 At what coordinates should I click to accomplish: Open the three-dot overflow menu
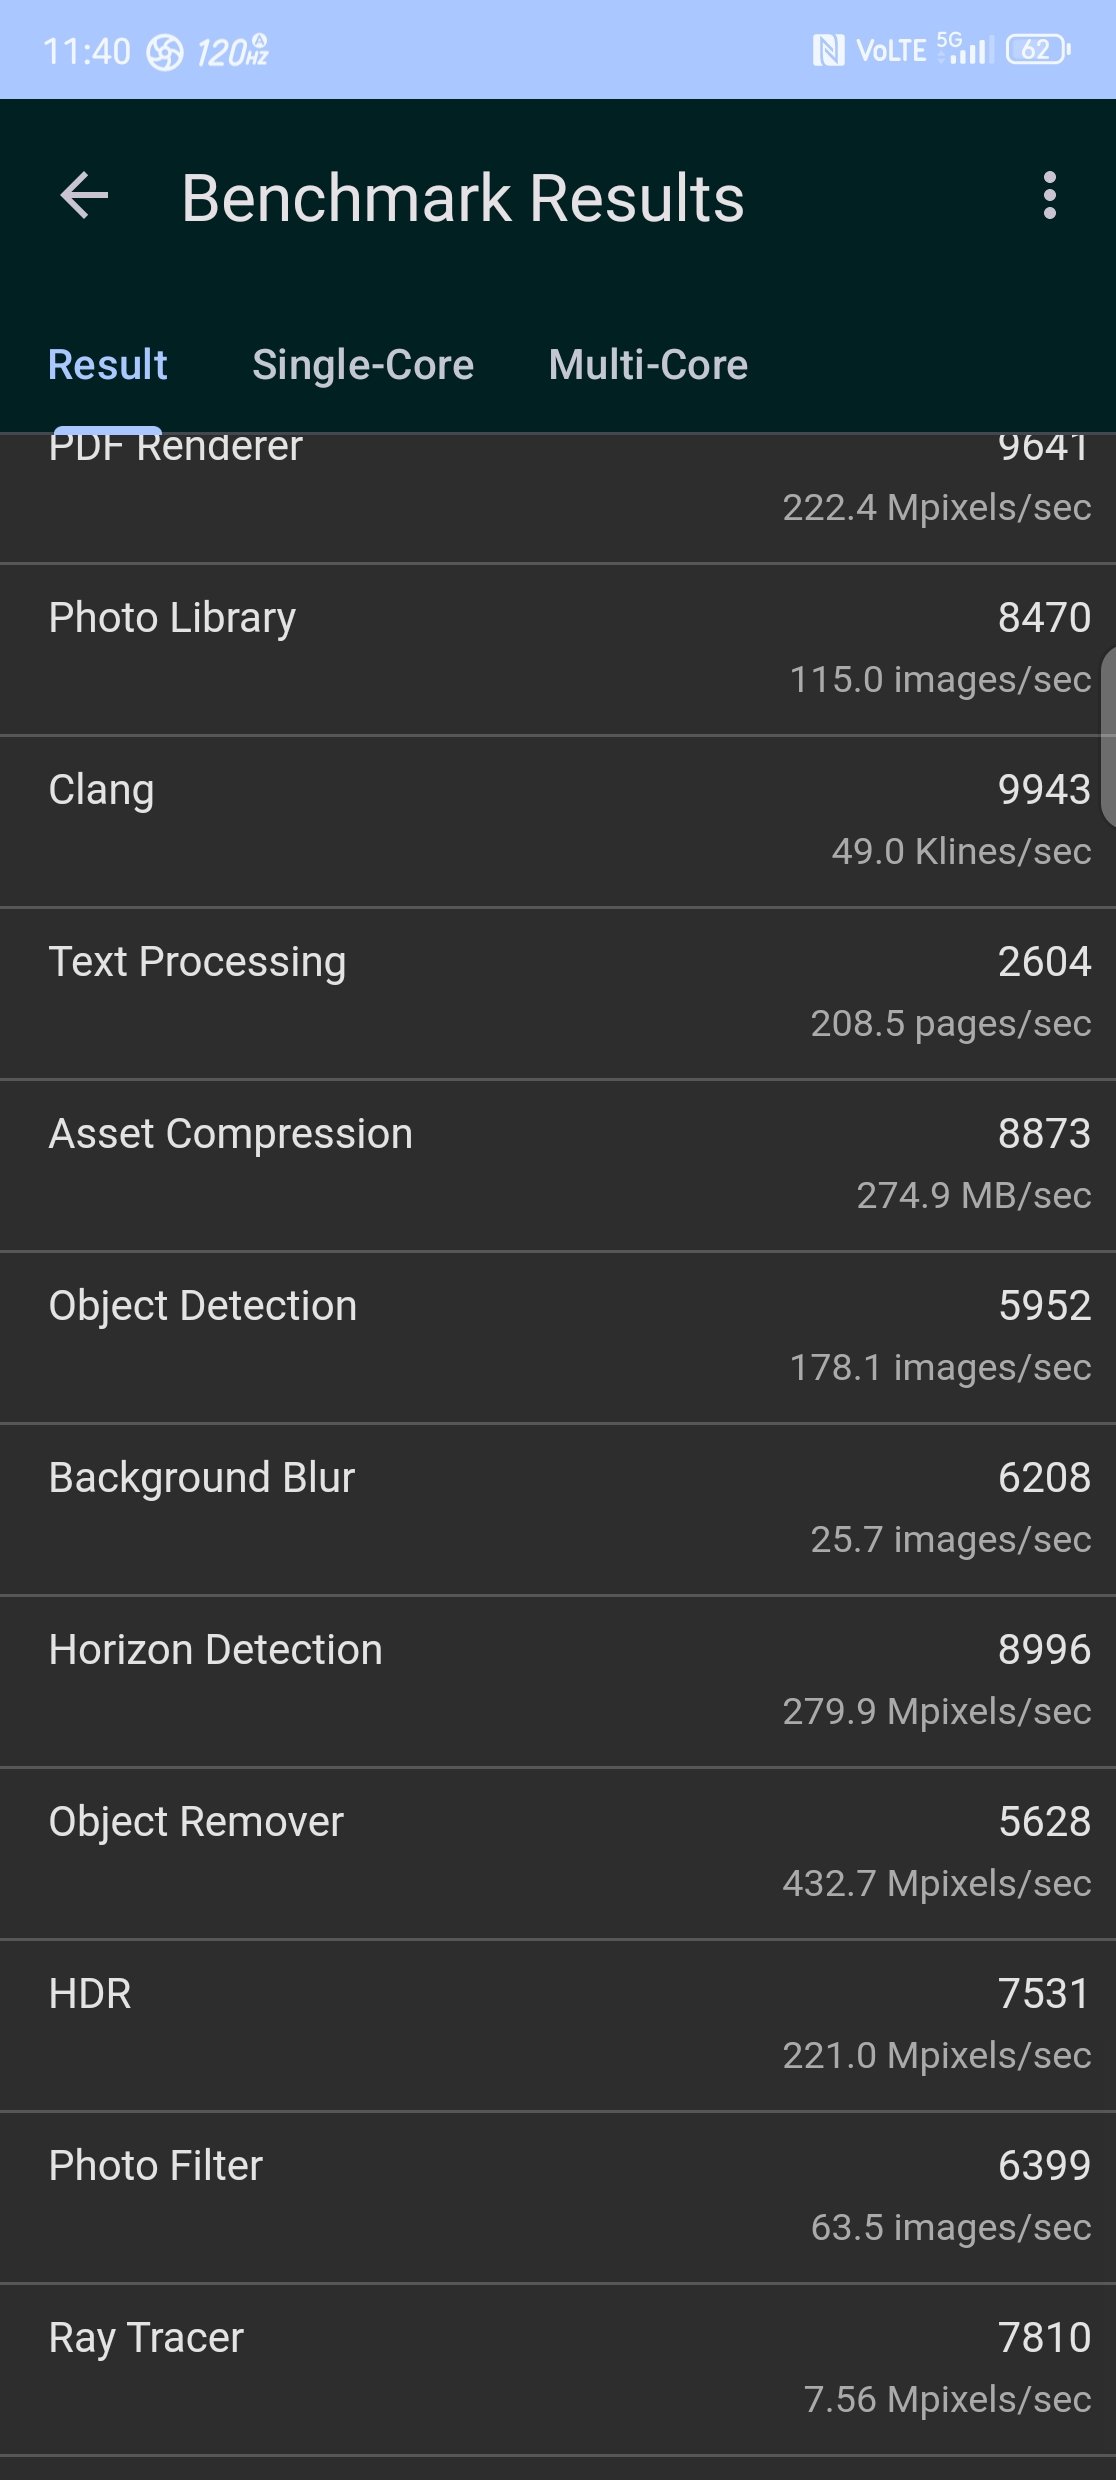click(1049, 196)
